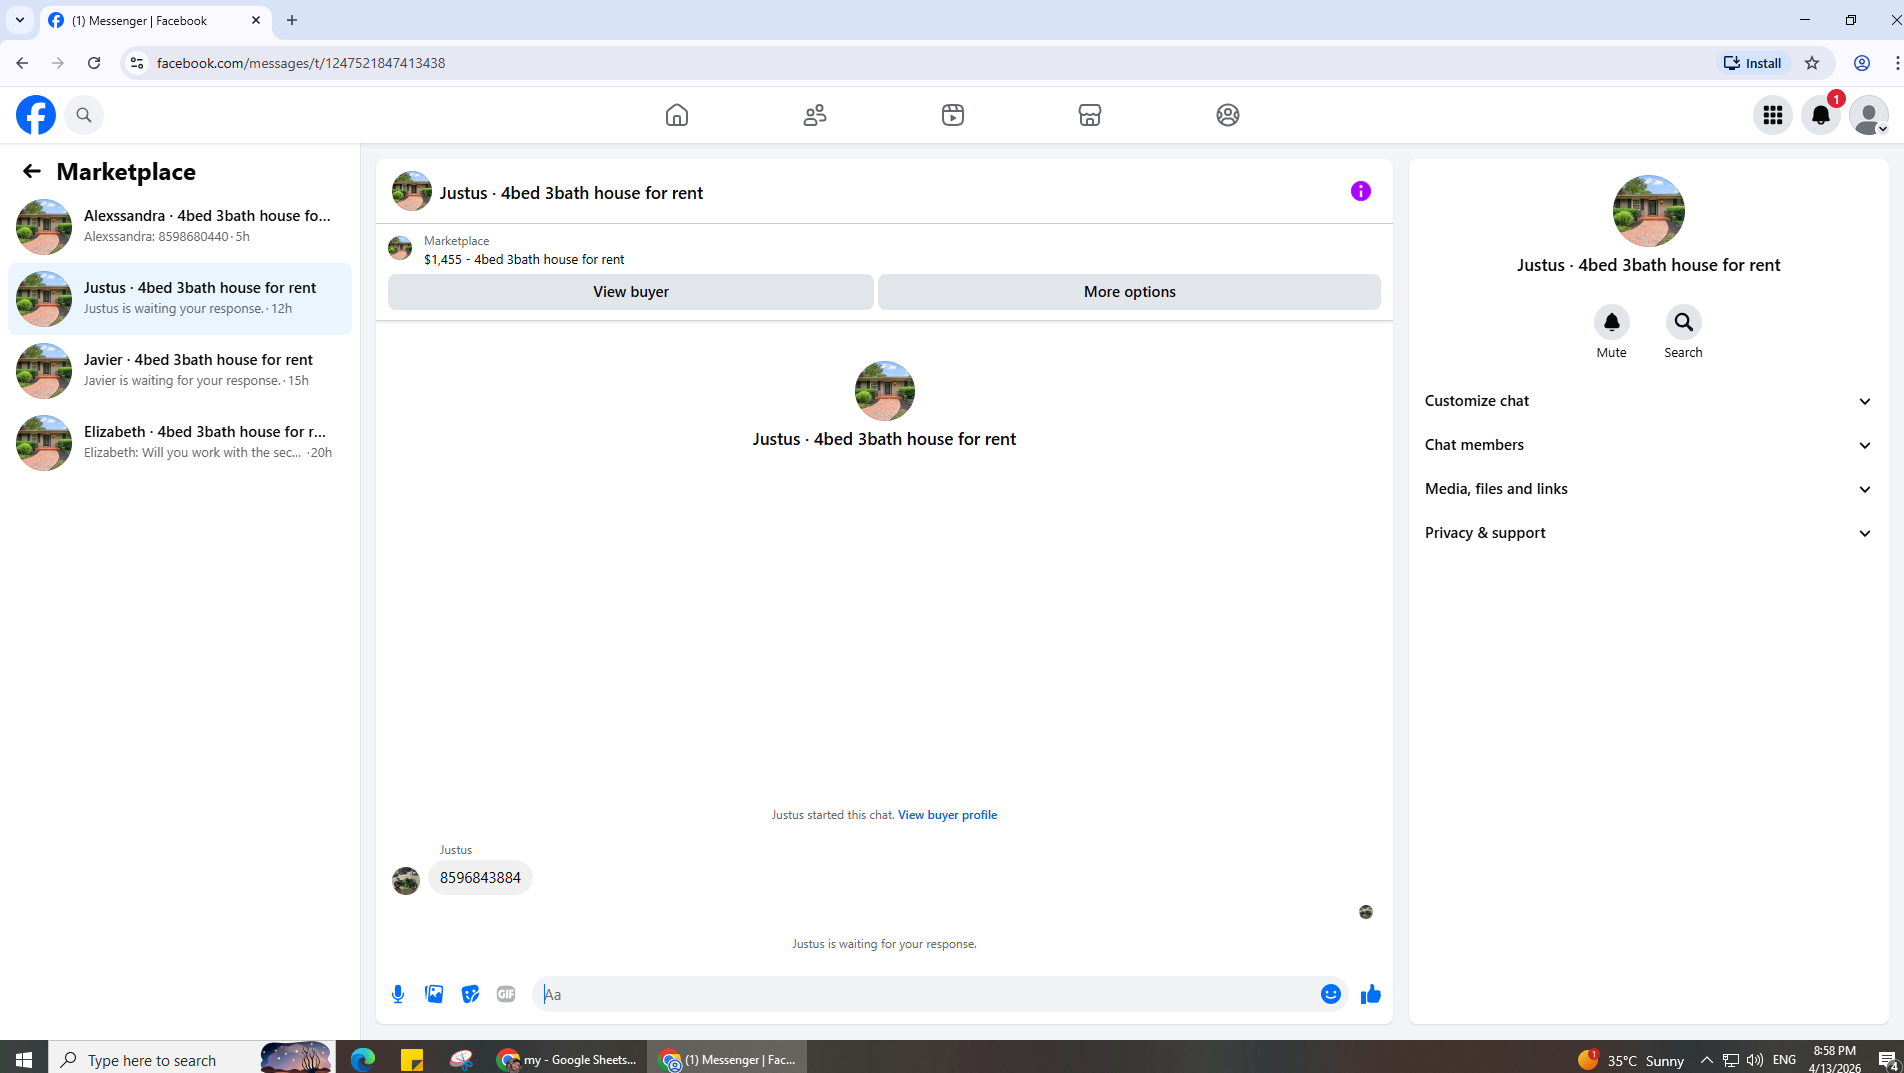Open Javier's house for rent conversation
Screen dimensions: 1904x1073
click(x=180, y=370)
